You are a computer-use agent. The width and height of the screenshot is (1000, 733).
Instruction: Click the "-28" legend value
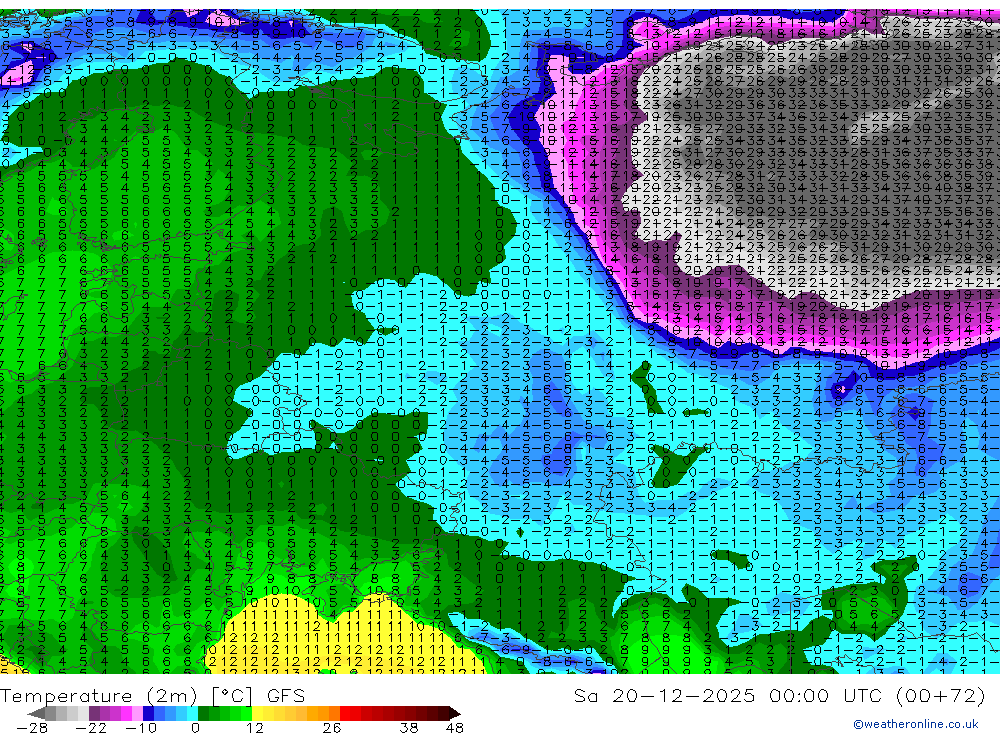point(32,728)
